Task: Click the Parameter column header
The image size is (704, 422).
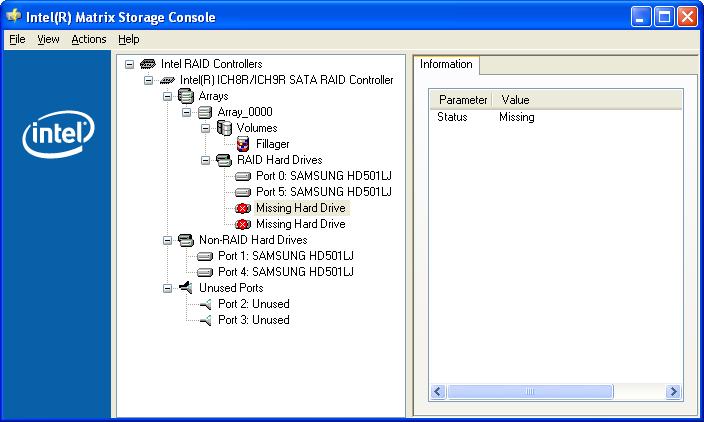Action: pyautogui.click(x=461, y=100)
